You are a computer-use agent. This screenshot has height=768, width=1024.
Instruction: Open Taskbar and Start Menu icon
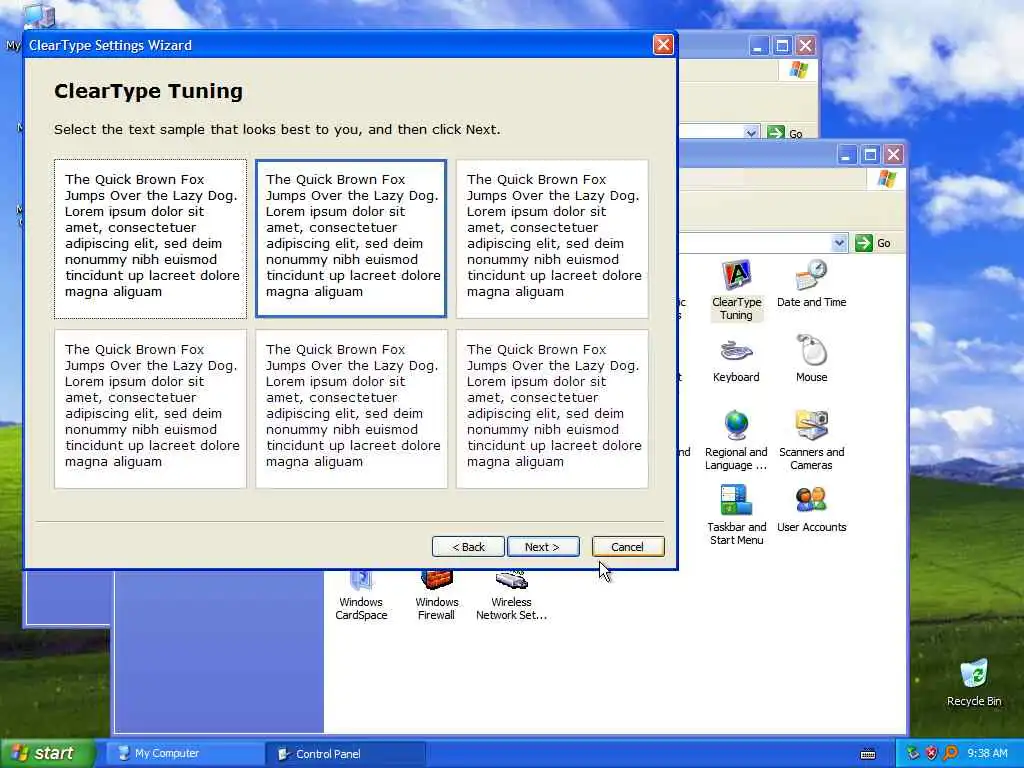click(x=736, y=515)
